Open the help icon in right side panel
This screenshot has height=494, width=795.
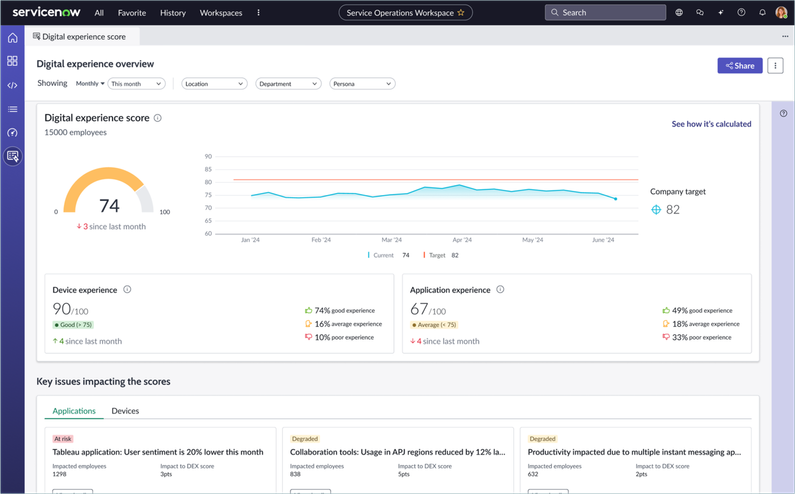click(x=783, y=114)
